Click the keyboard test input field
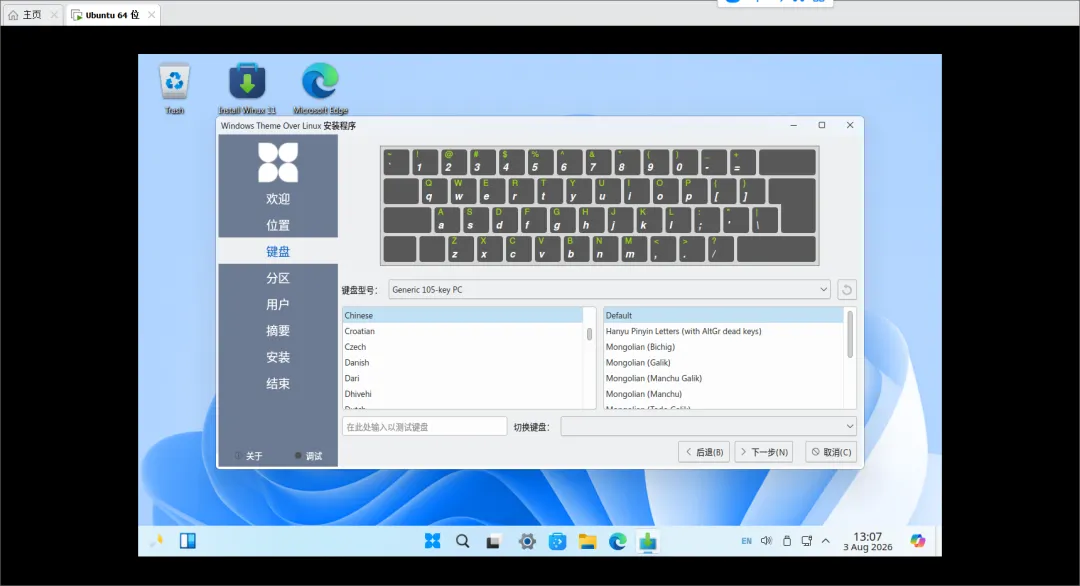 click(x=424, y=426)
